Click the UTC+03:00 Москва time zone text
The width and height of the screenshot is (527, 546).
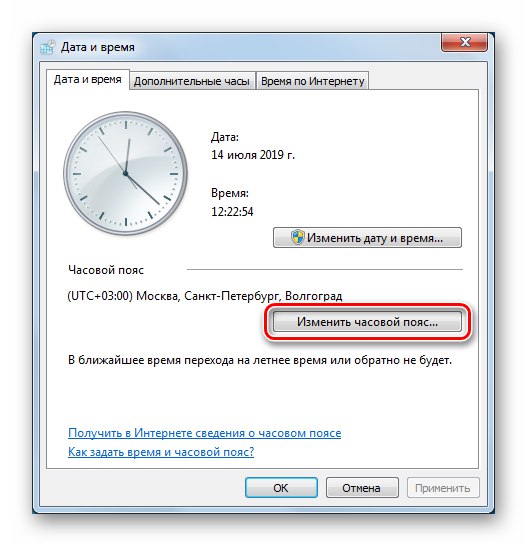pyautogui.click(x=205, y=296)
